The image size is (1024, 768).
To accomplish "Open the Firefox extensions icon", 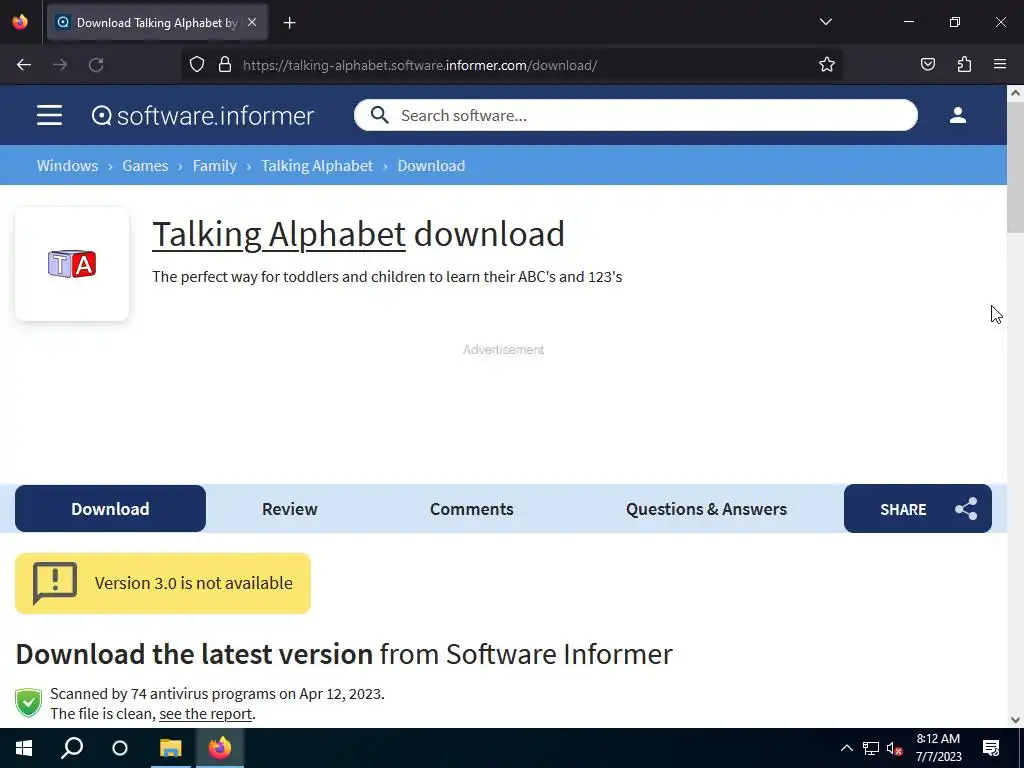I will [964, 65].
